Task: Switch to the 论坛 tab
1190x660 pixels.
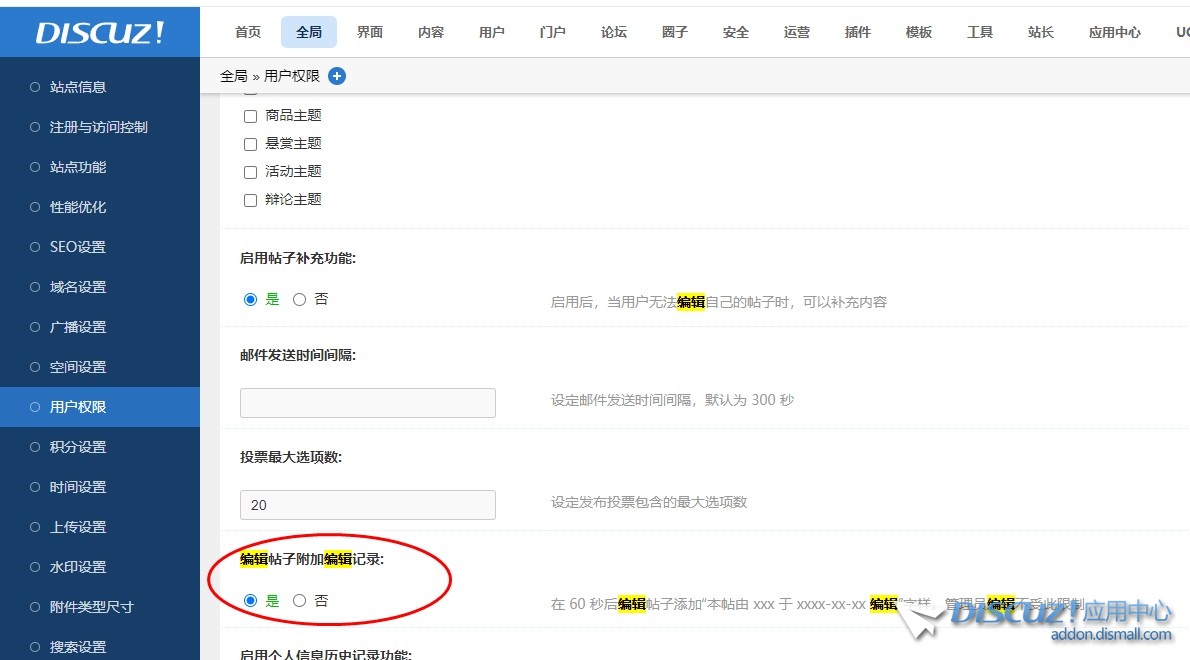Action: (613, 31)
